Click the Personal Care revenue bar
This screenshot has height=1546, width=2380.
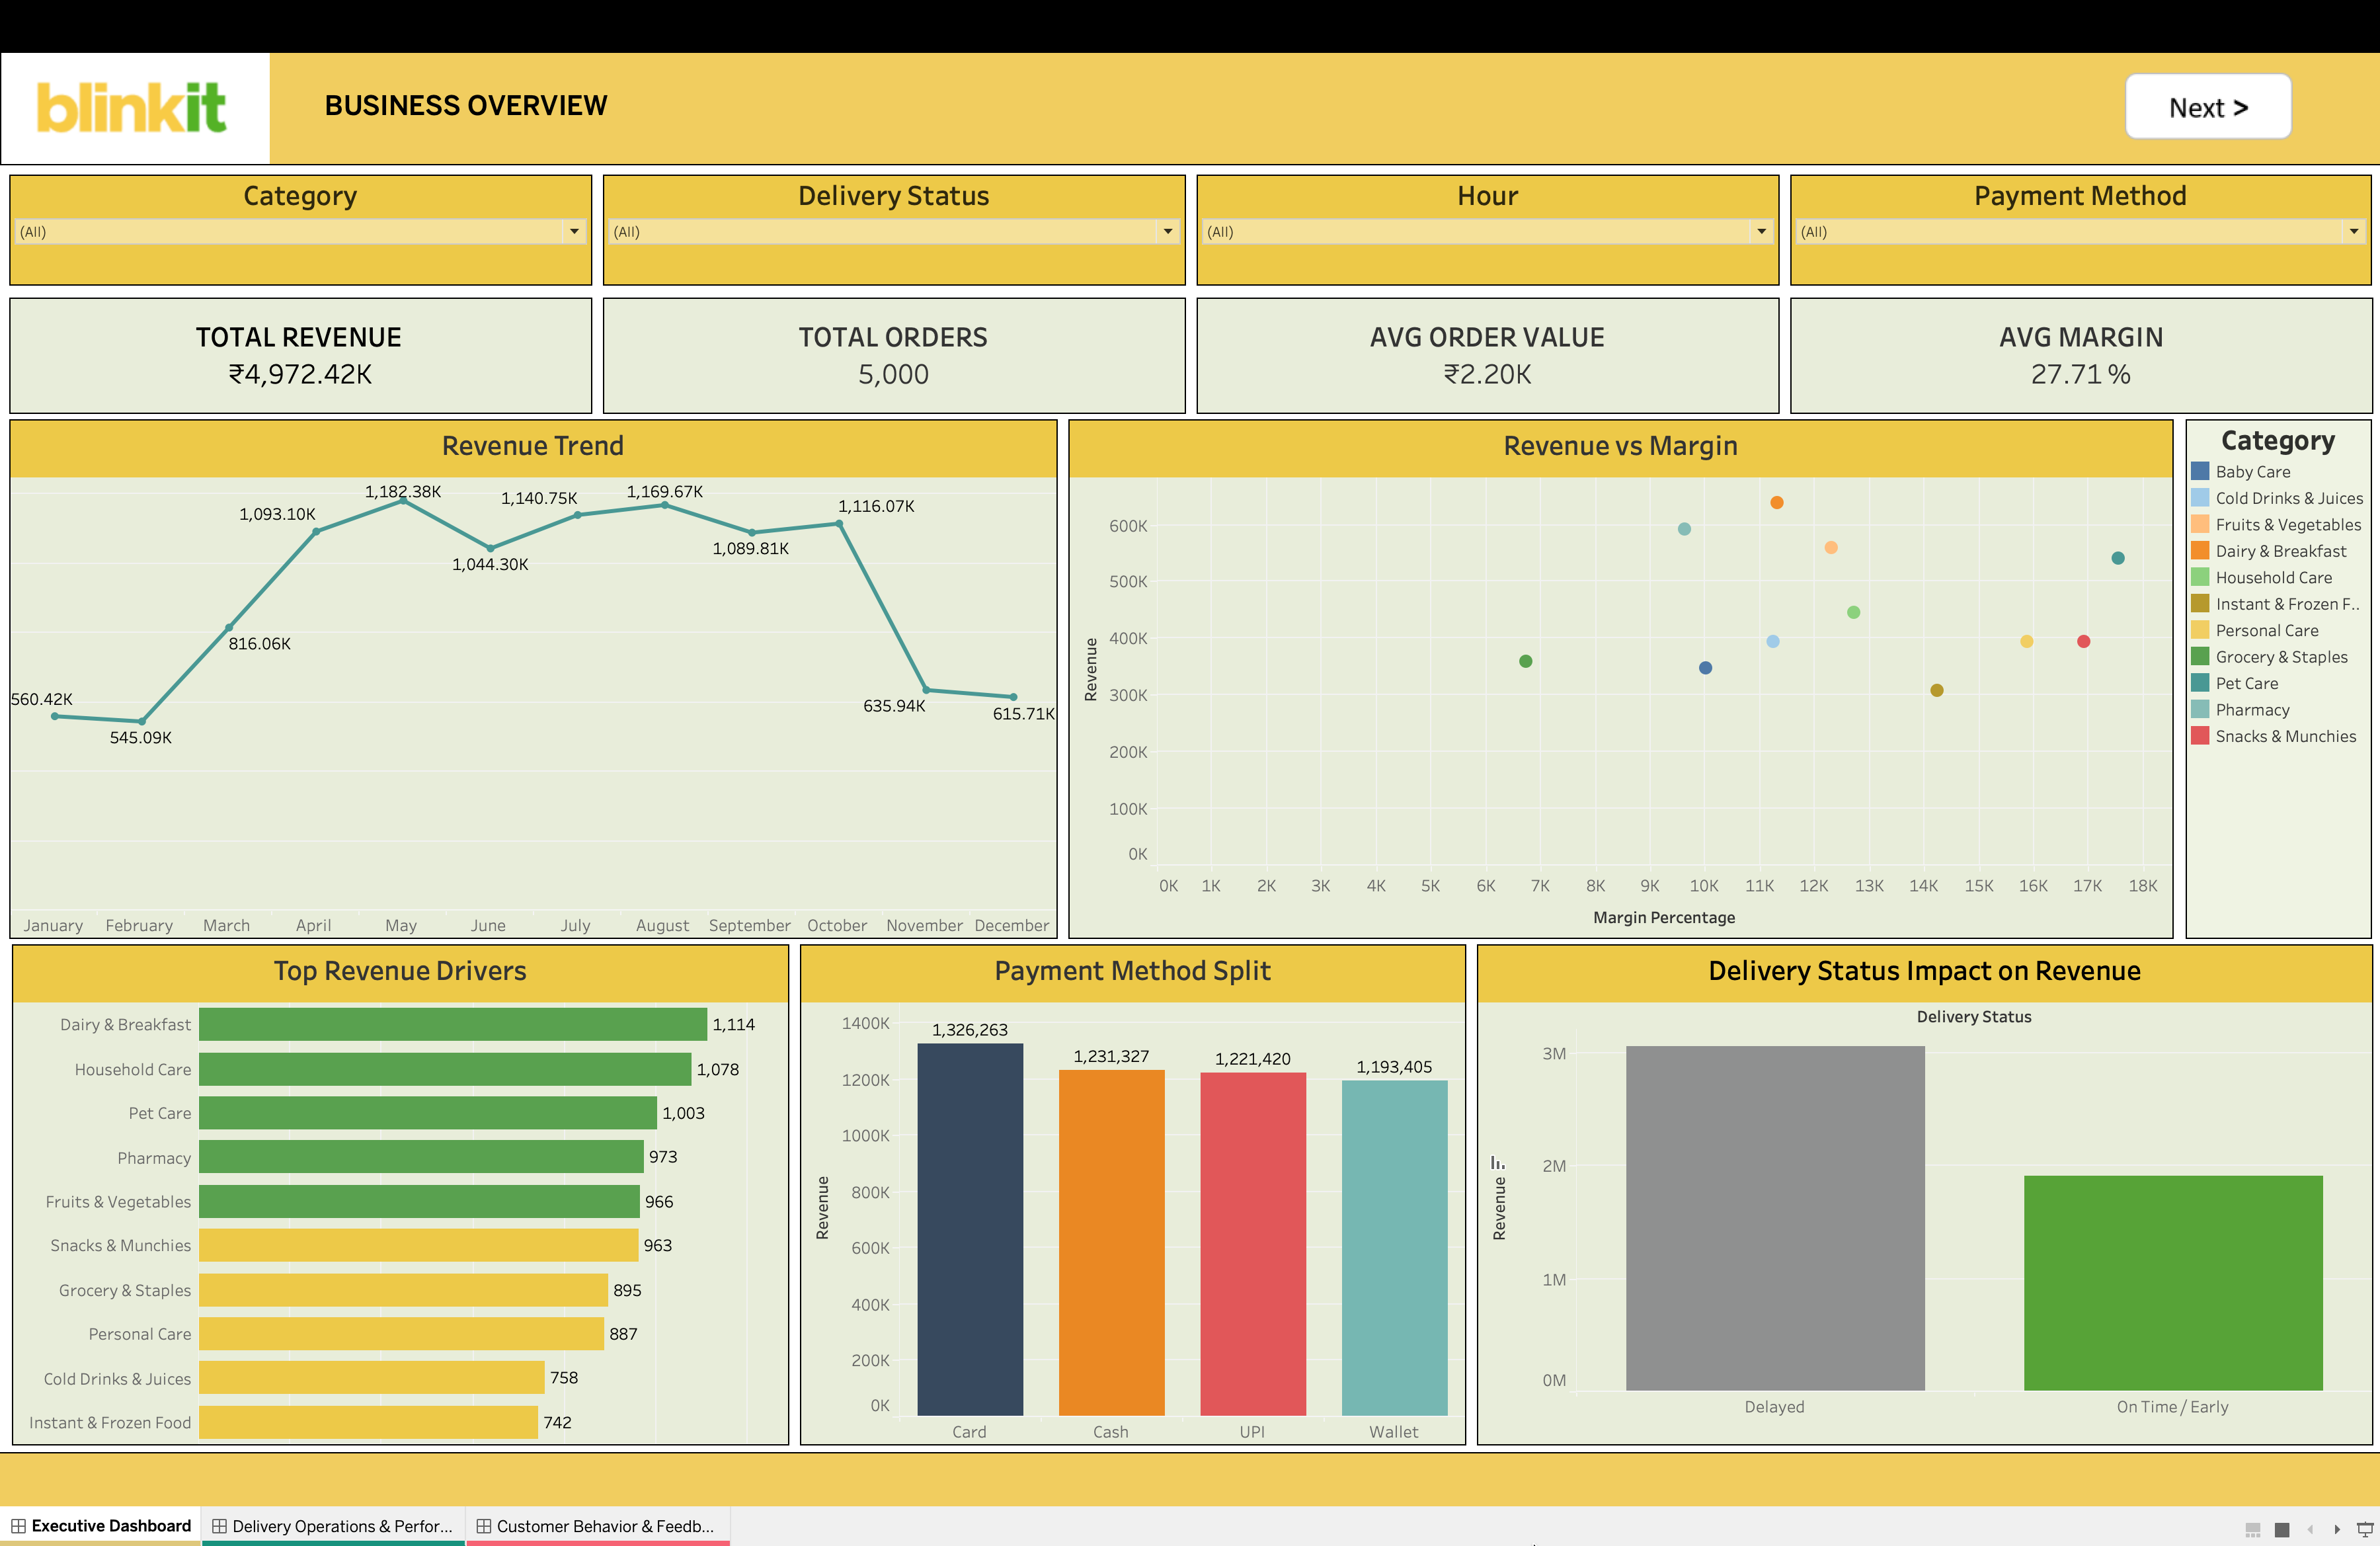(401, 1334)
